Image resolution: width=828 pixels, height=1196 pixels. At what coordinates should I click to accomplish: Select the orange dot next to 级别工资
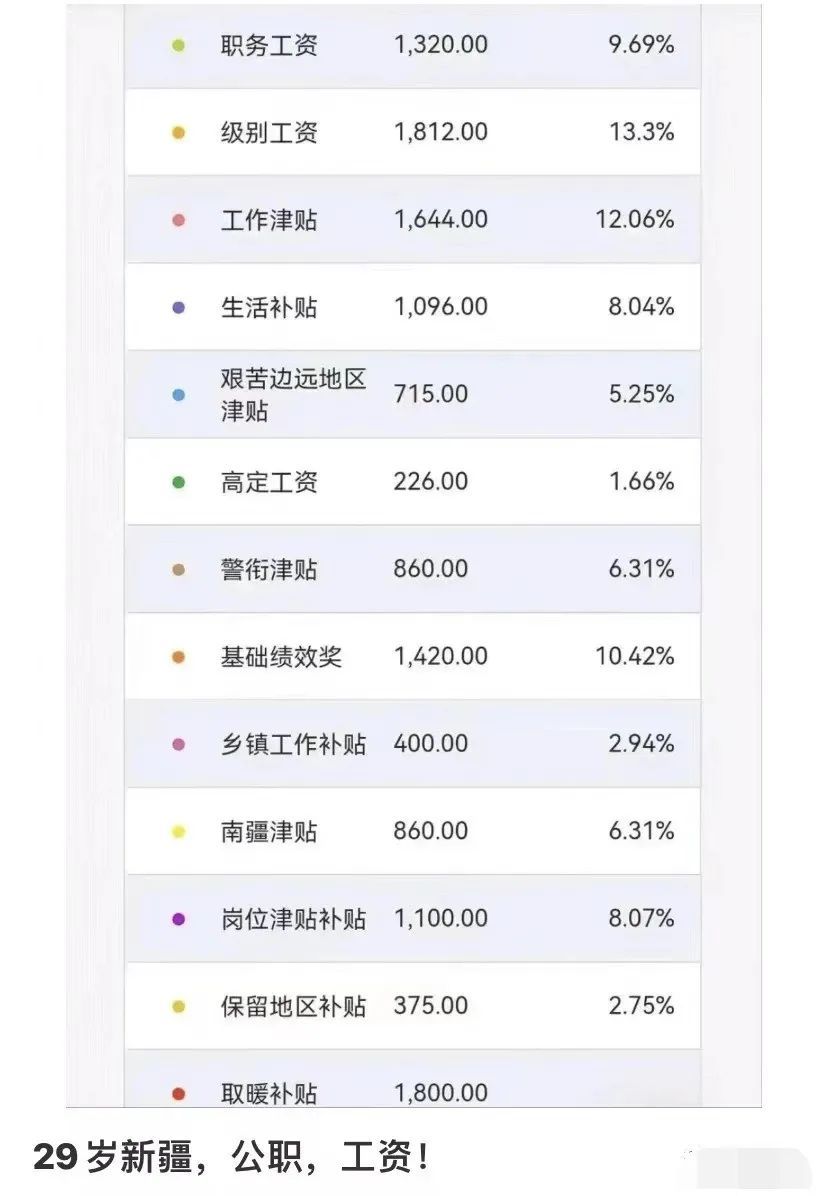coord(179,133)
